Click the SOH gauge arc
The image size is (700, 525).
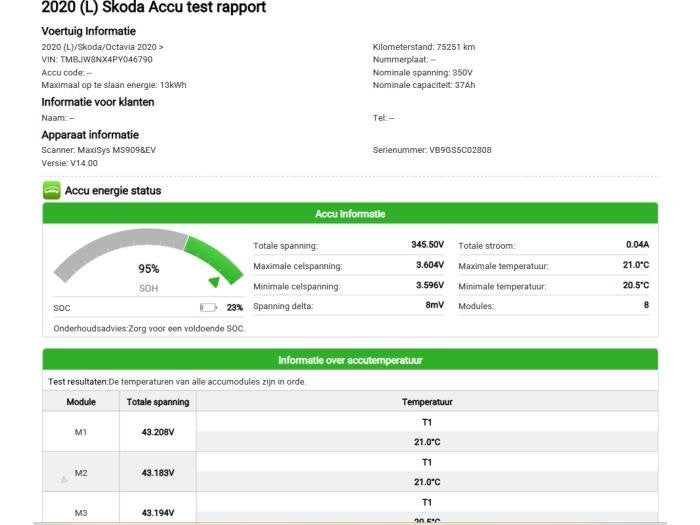[148, 255]
